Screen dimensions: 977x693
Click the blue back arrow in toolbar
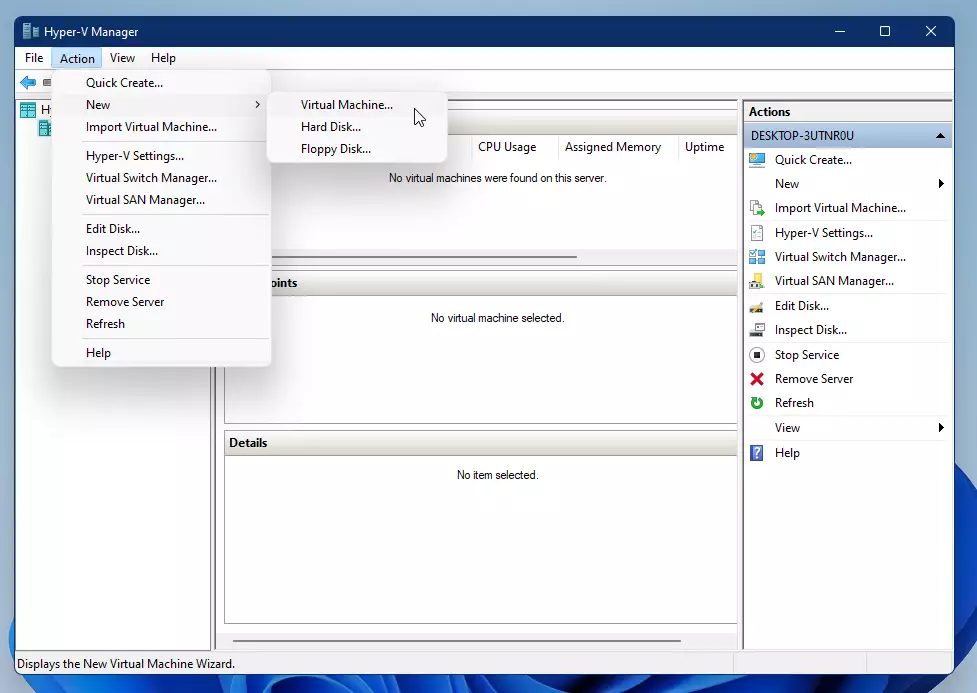pos(28,82)
